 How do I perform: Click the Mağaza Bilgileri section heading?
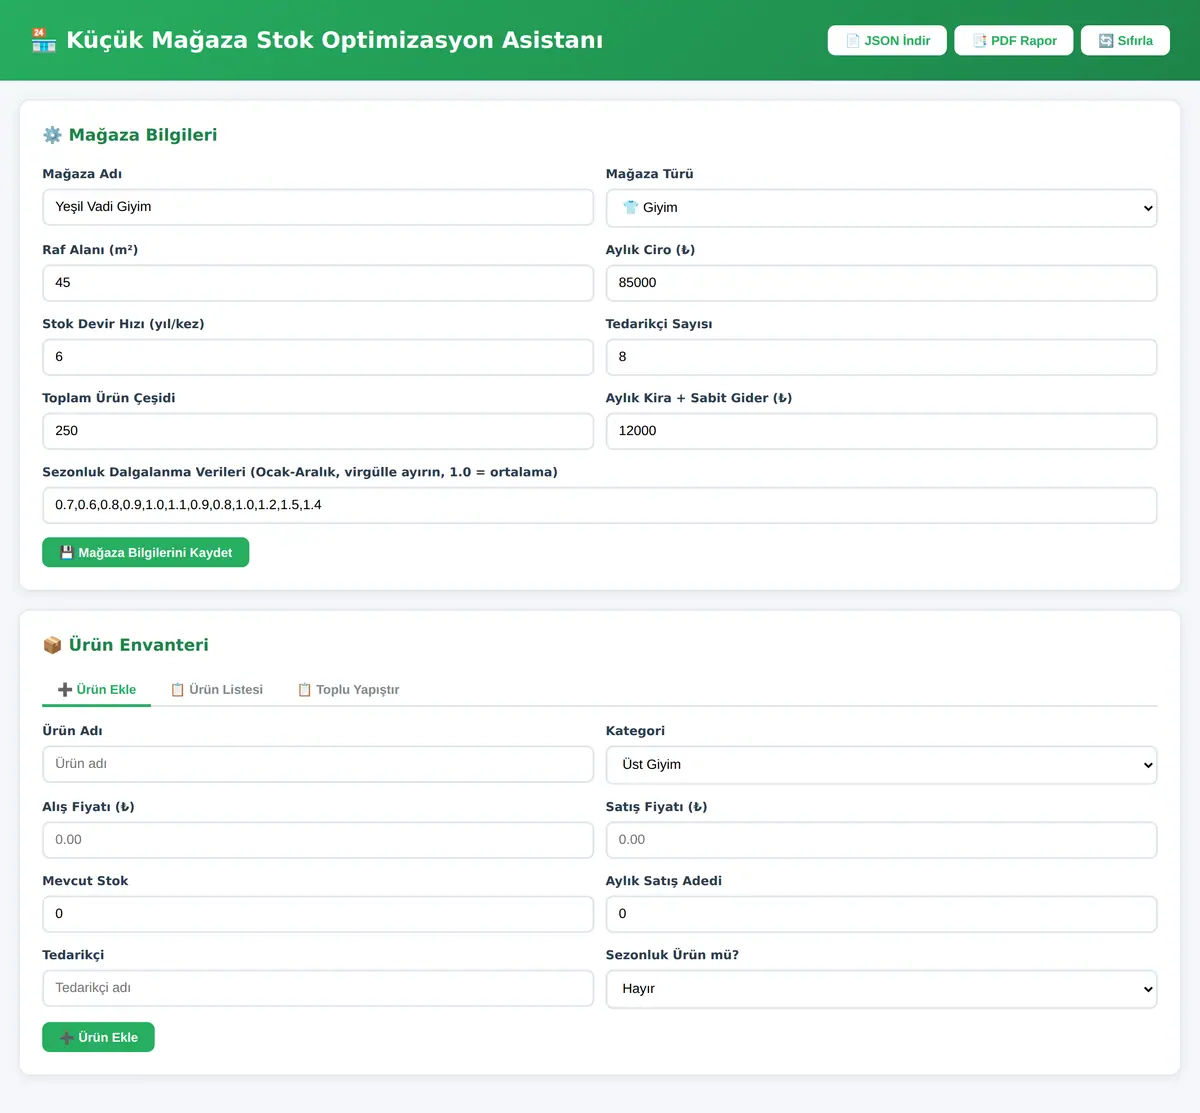point(143,135)
